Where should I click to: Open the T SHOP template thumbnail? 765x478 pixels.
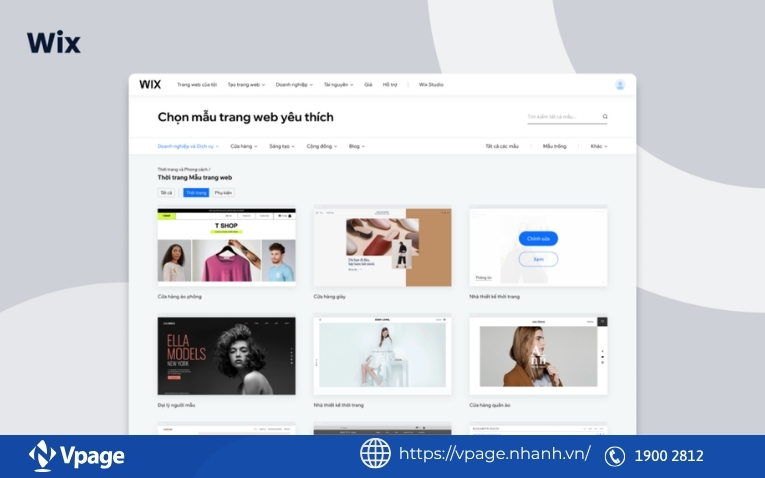(x=226, y=245)
